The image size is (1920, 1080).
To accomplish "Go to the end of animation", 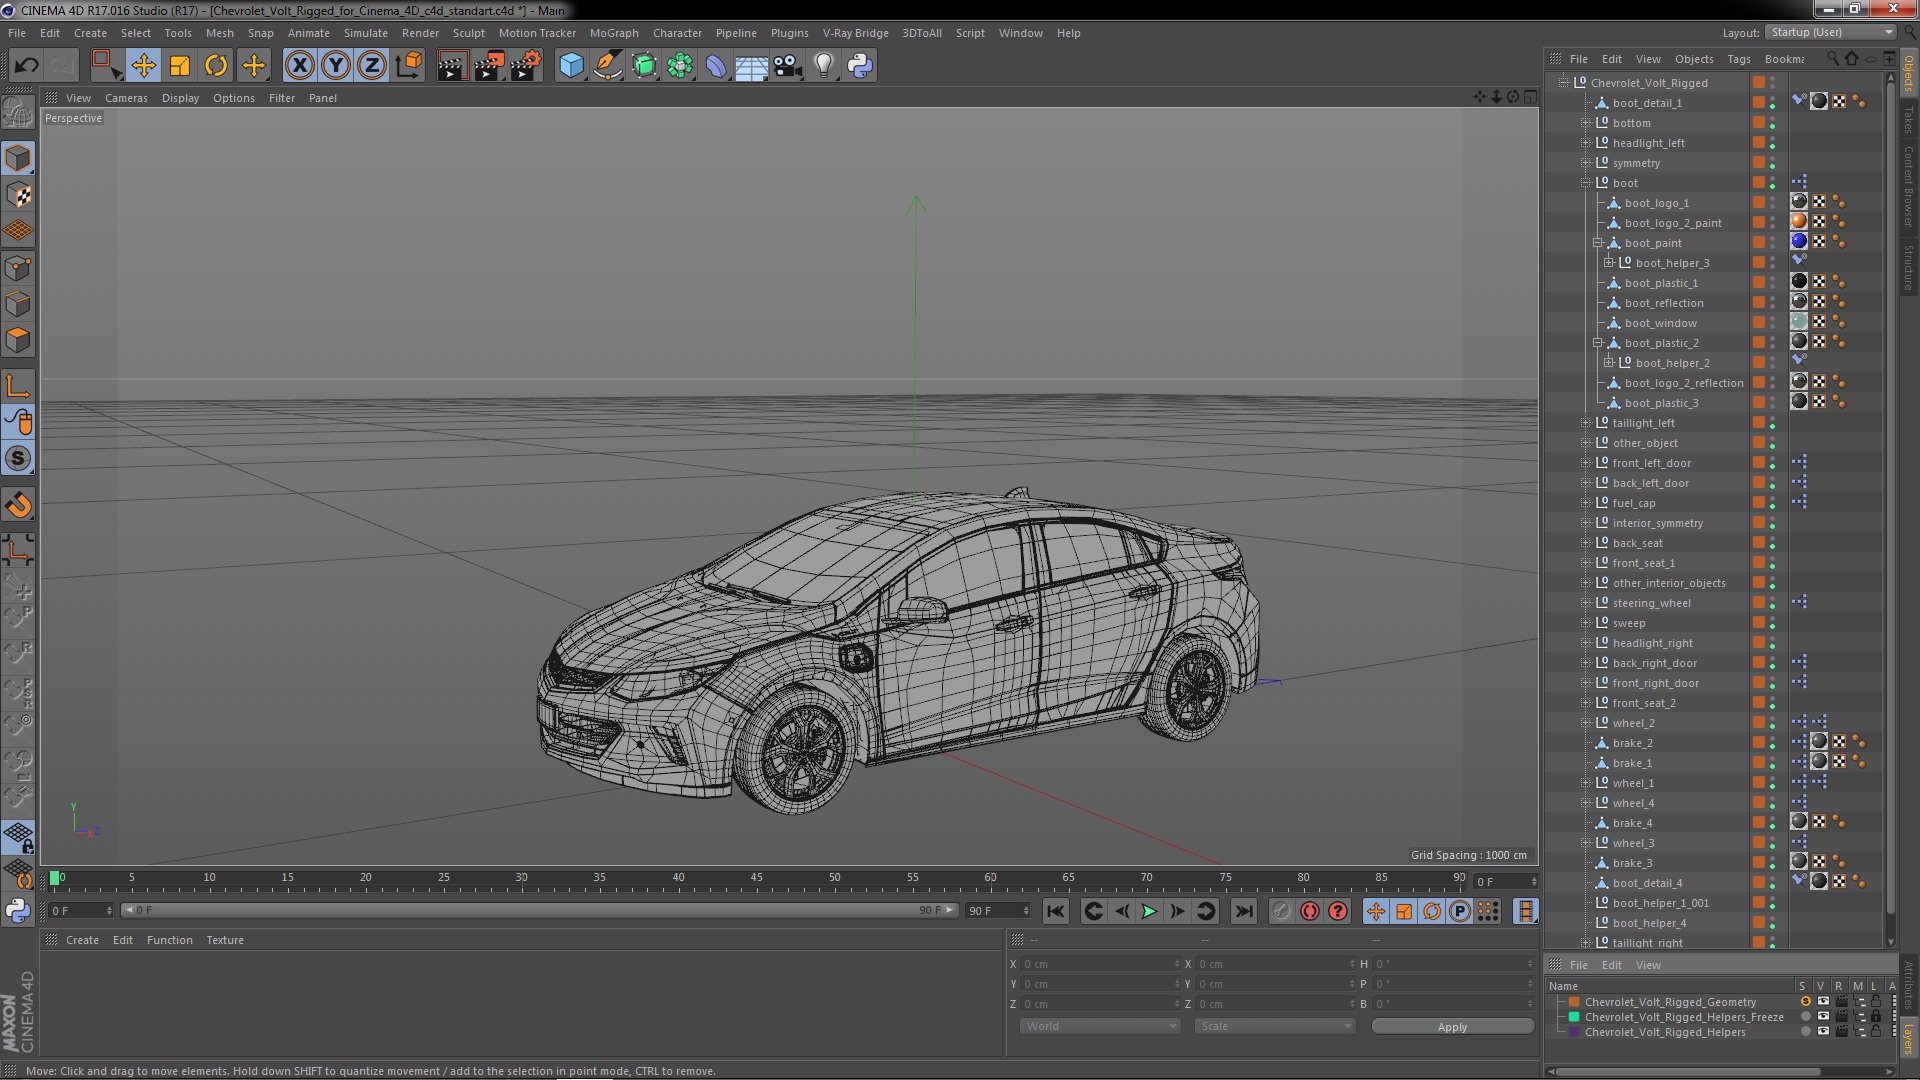I will 1243,911.
